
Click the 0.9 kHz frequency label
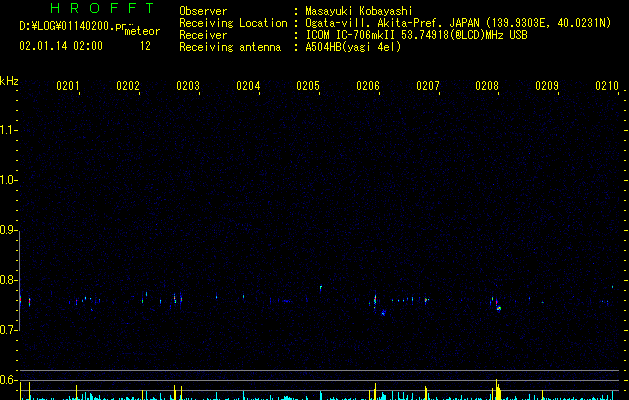pos(8,230)
